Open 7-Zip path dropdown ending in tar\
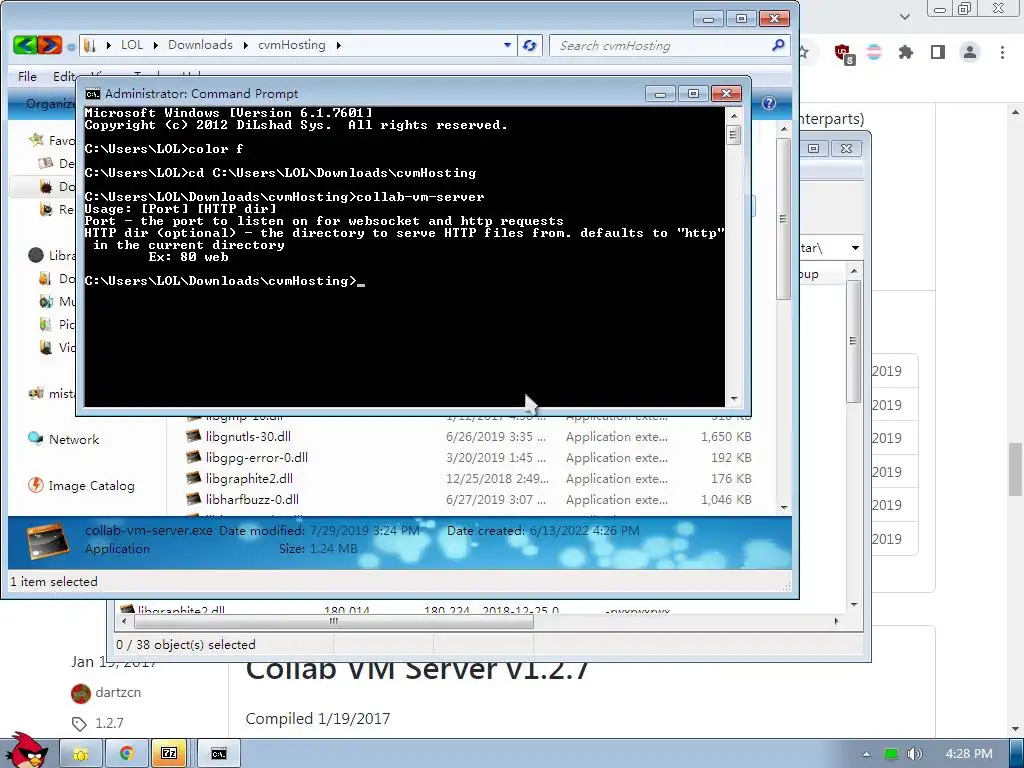 click(x=854, y=248)
